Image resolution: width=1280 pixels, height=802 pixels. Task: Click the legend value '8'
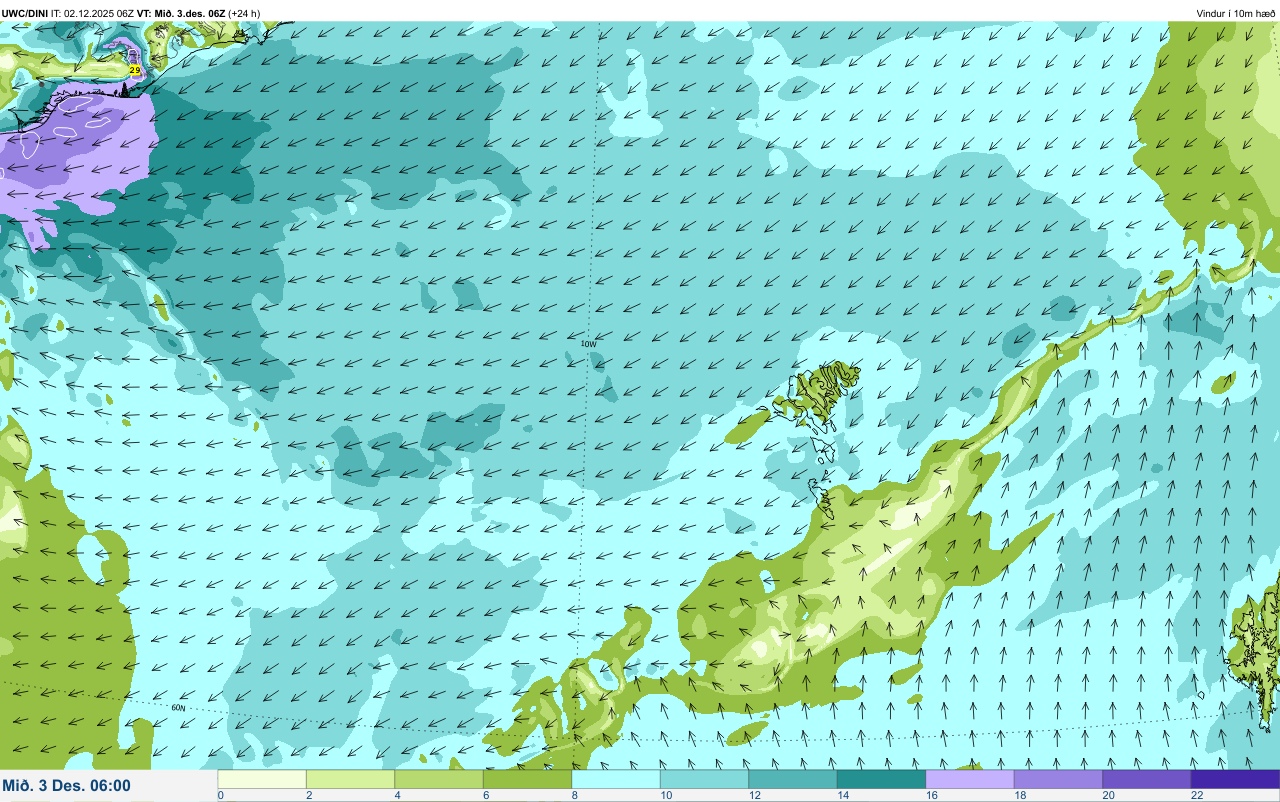pyautogui.click(x=573, y=795)
